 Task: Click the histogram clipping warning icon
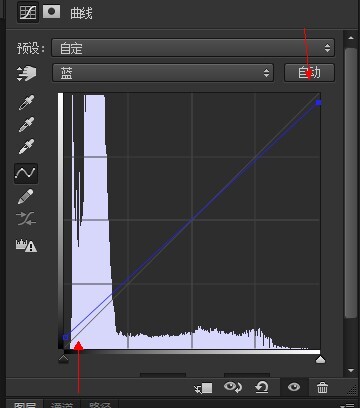[26, 245]
